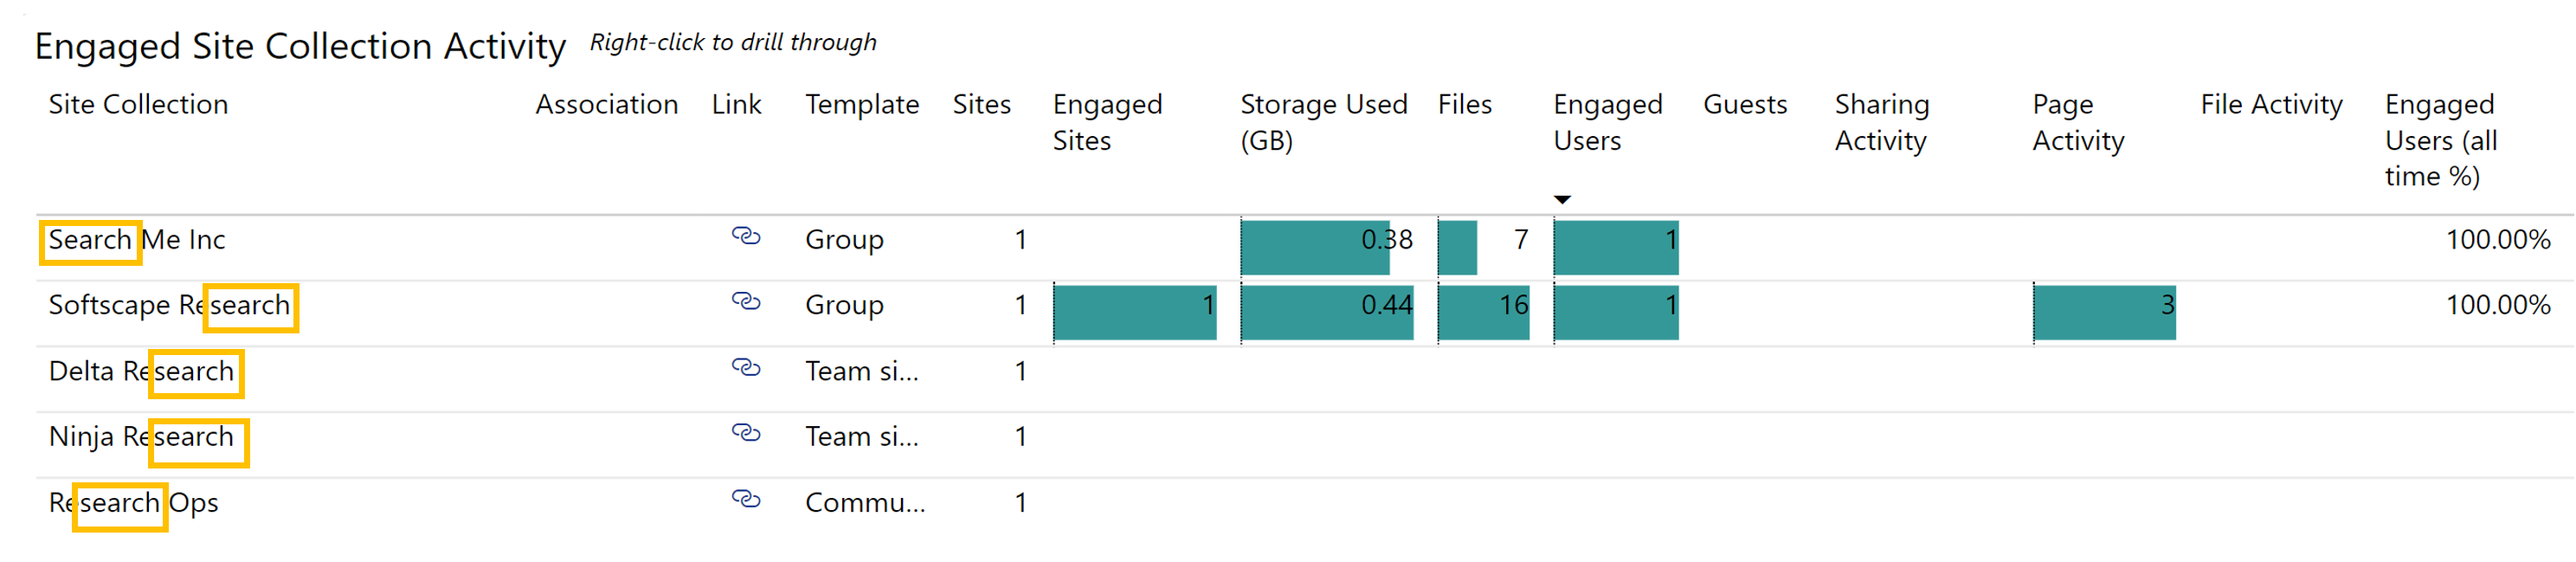Select the Softscape Research row name
This screenshot has height=562, width=2576.
click(169, 305)
